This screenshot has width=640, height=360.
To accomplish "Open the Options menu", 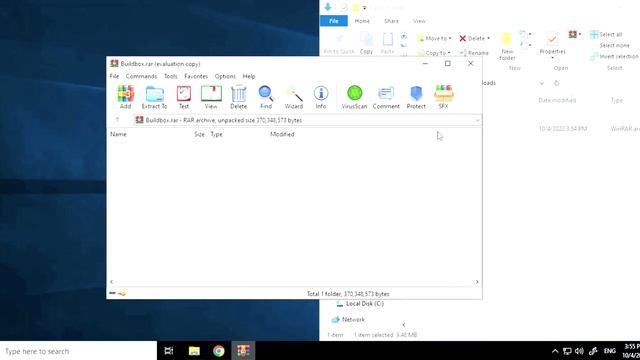I will pyautogui.click(x=225, y=76).
